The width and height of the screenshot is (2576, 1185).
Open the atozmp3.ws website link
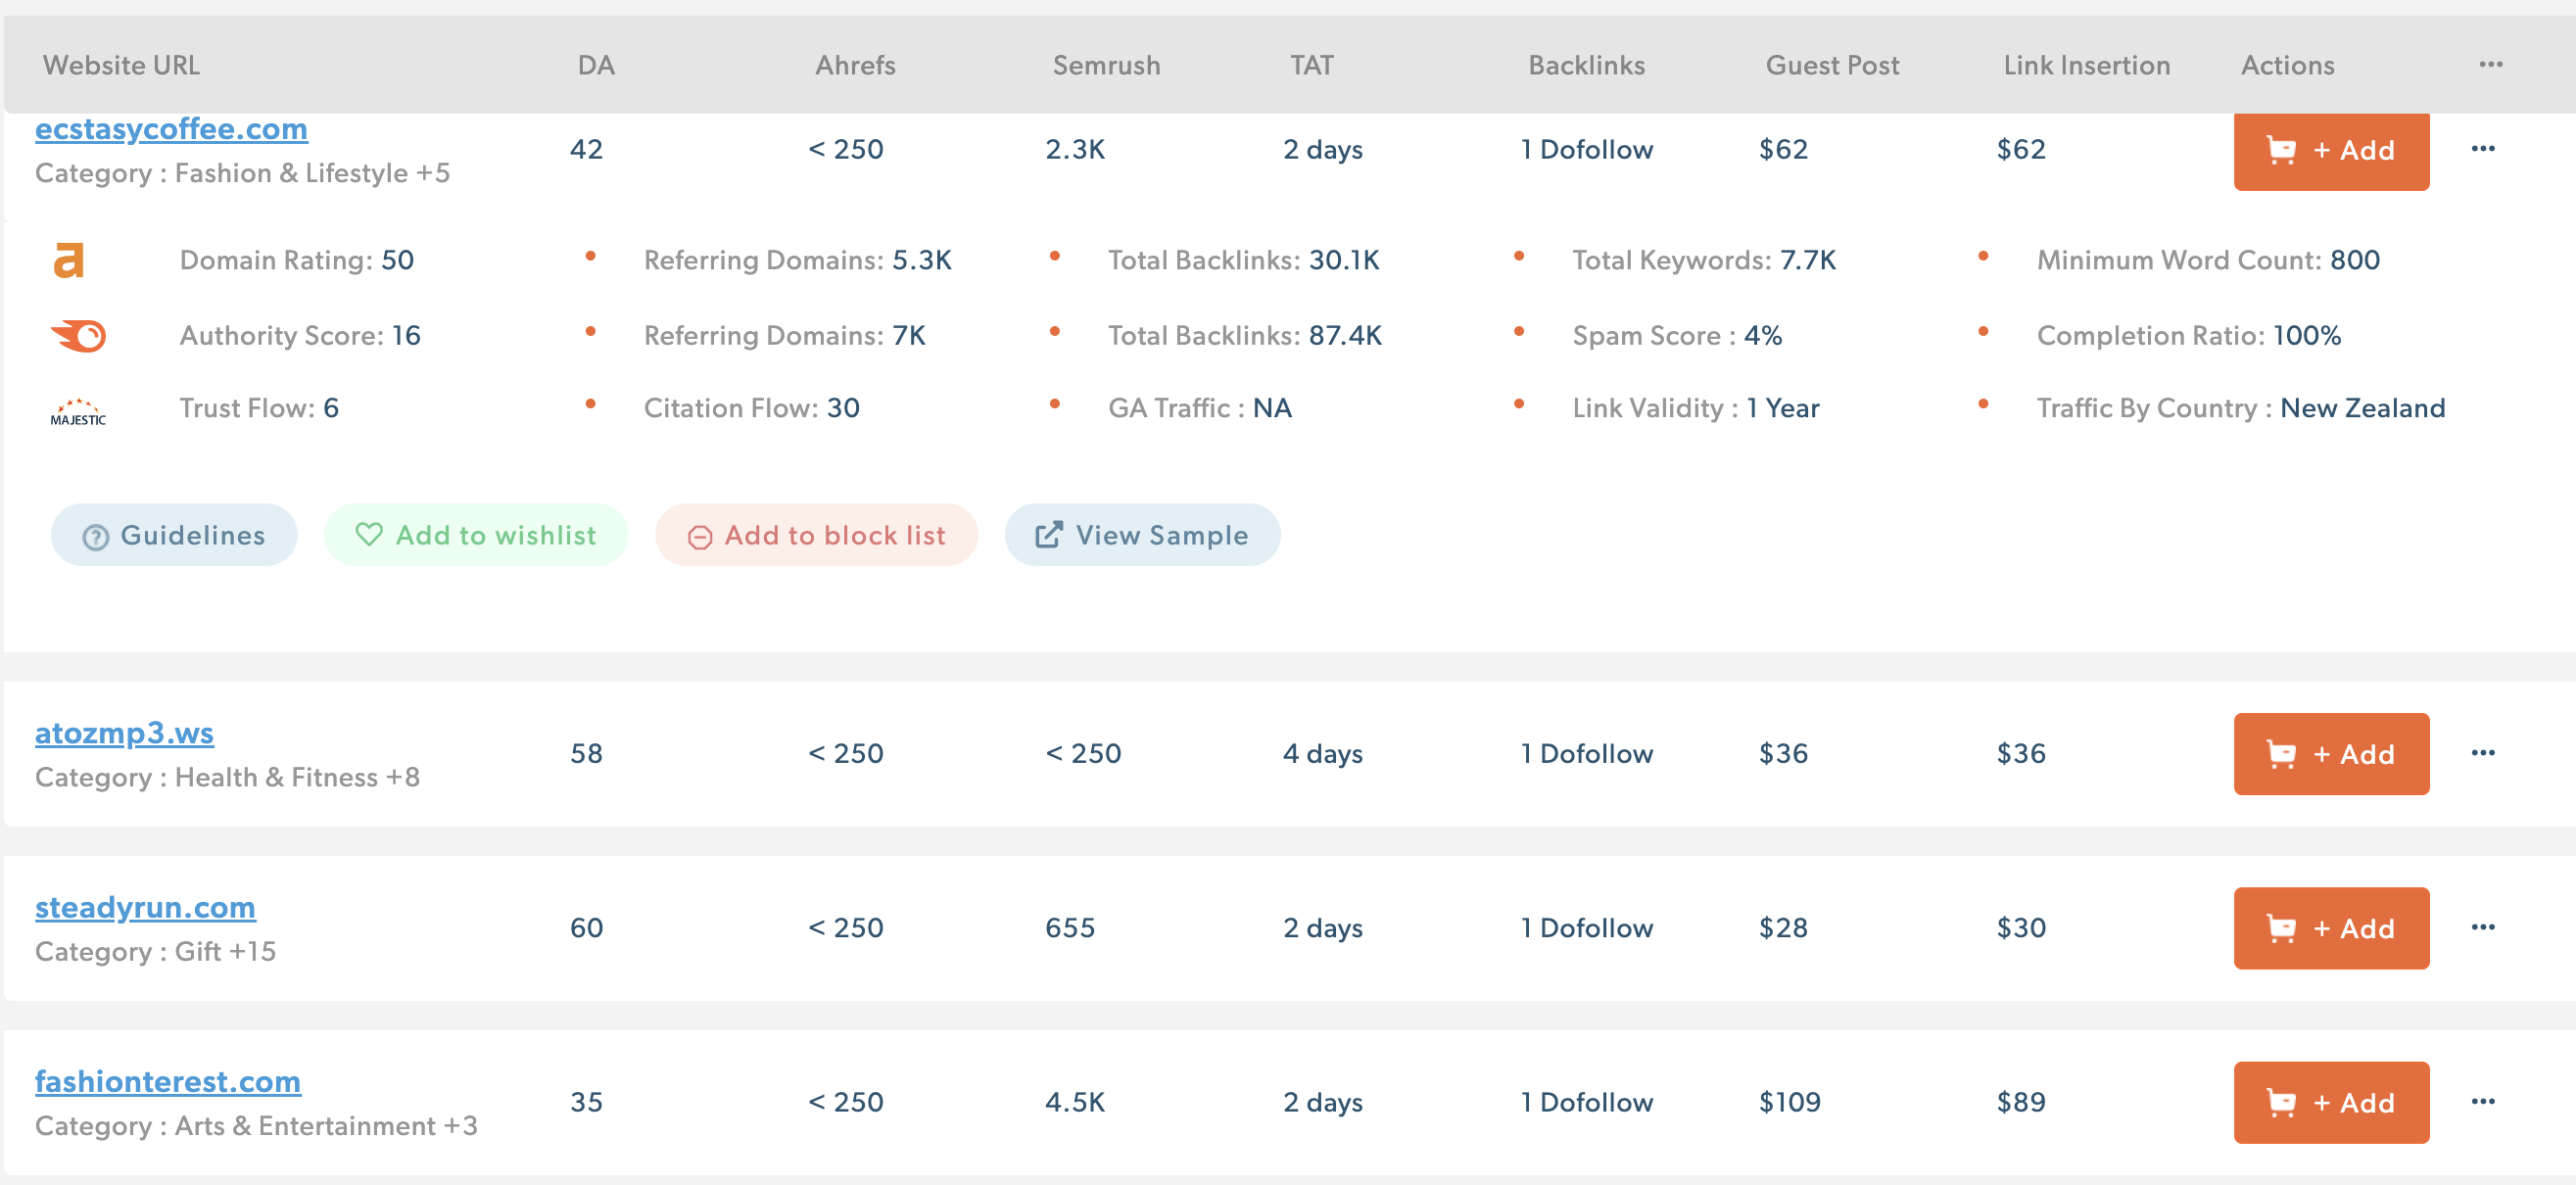(124, 733)
